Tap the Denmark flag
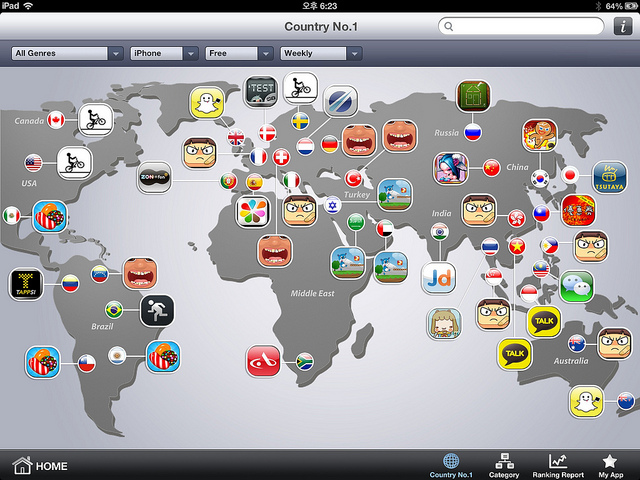640x480 pixels. (x=267, y=133)
